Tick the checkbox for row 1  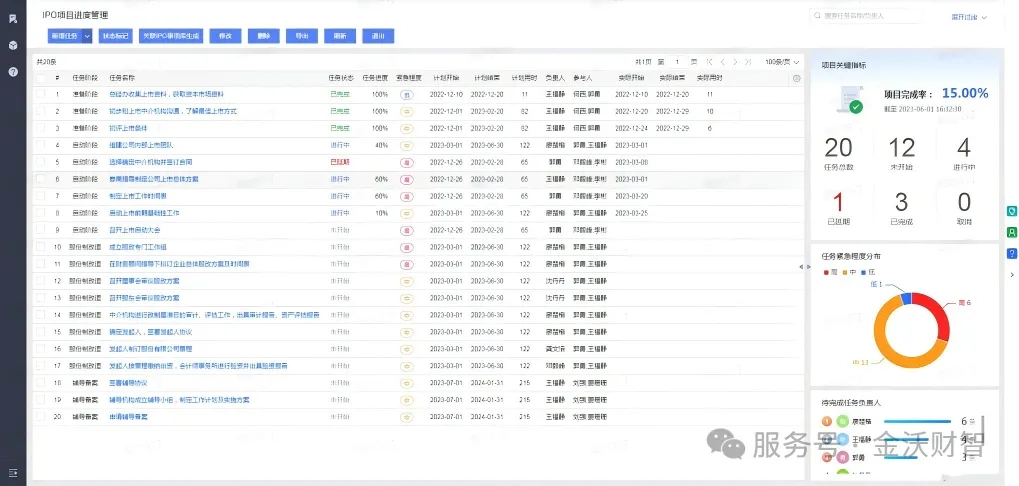tap(40, 94)
